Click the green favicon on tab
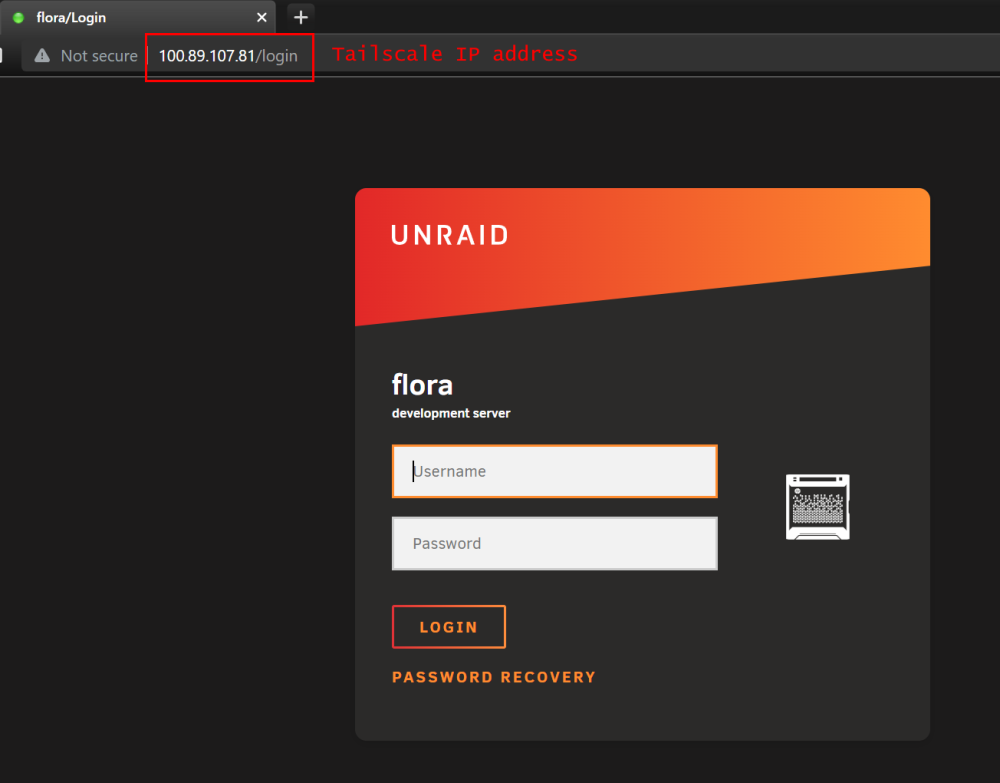Screen dimensions: 1000x783 coord(18,18)
